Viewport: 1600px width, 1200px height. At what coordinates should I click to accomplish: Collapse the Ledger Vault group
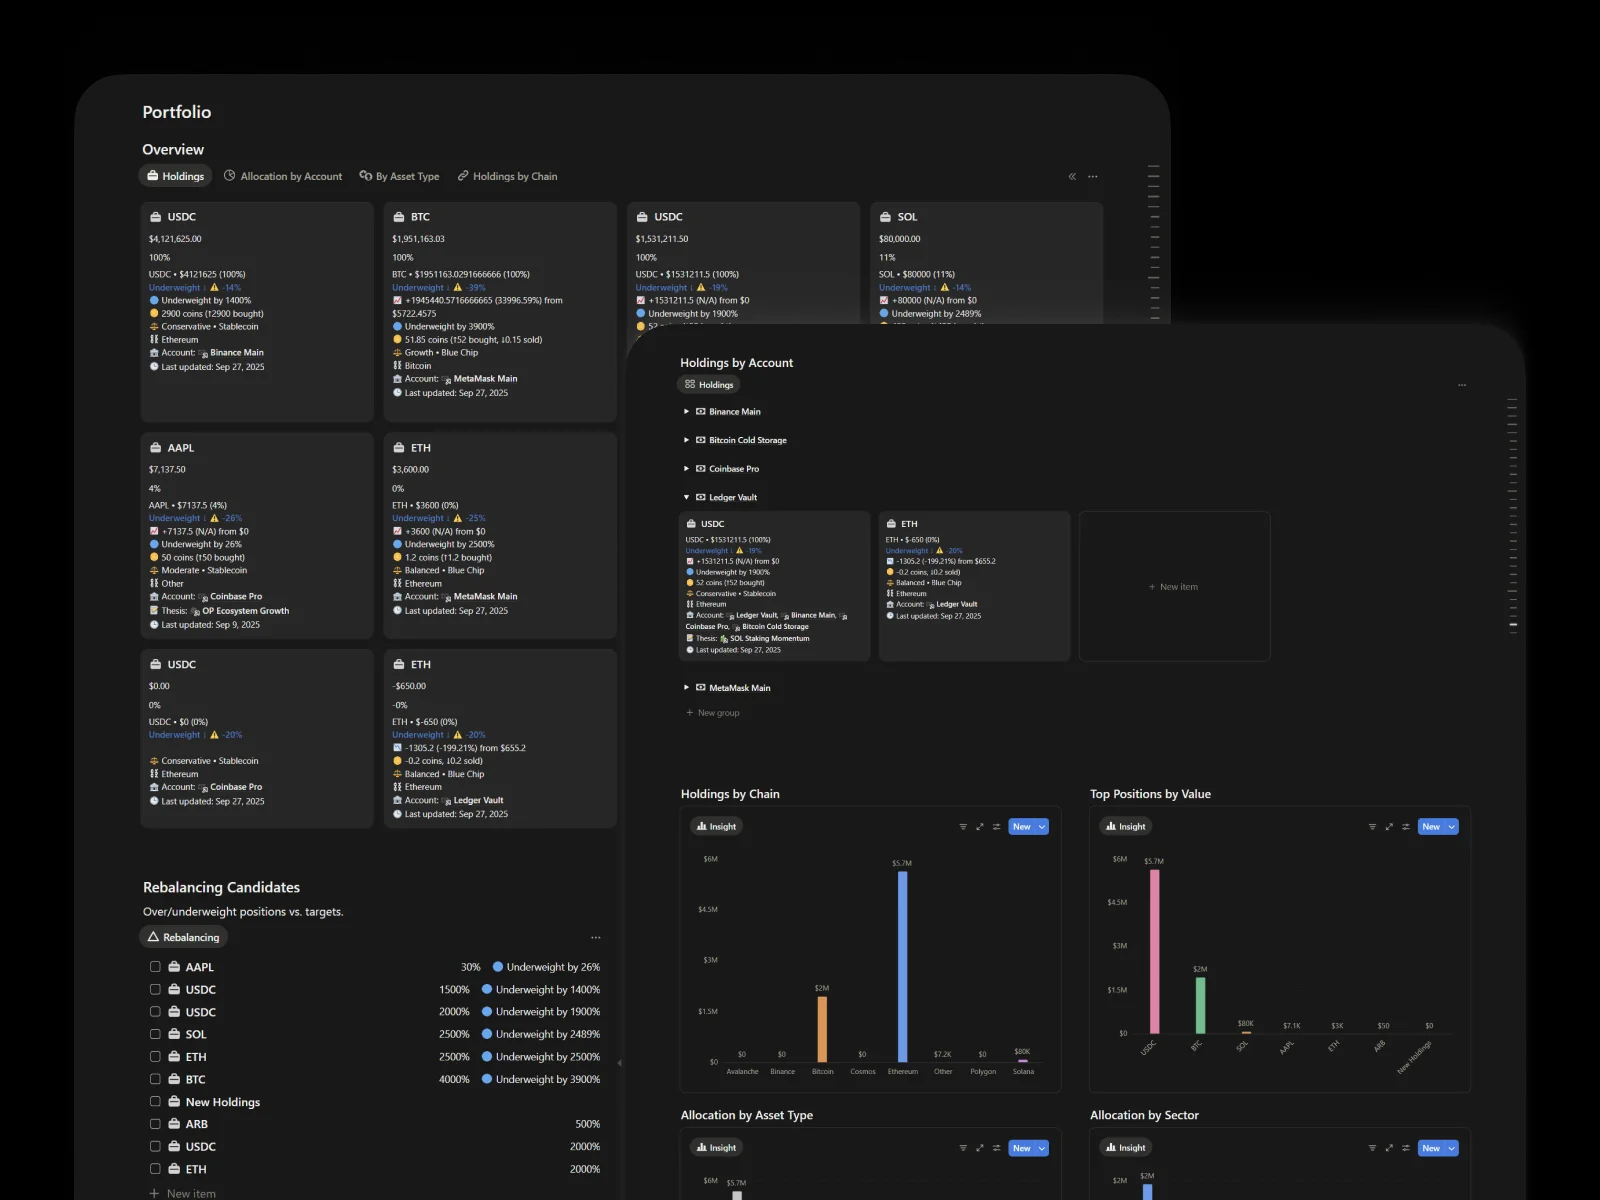click(686, 497)
